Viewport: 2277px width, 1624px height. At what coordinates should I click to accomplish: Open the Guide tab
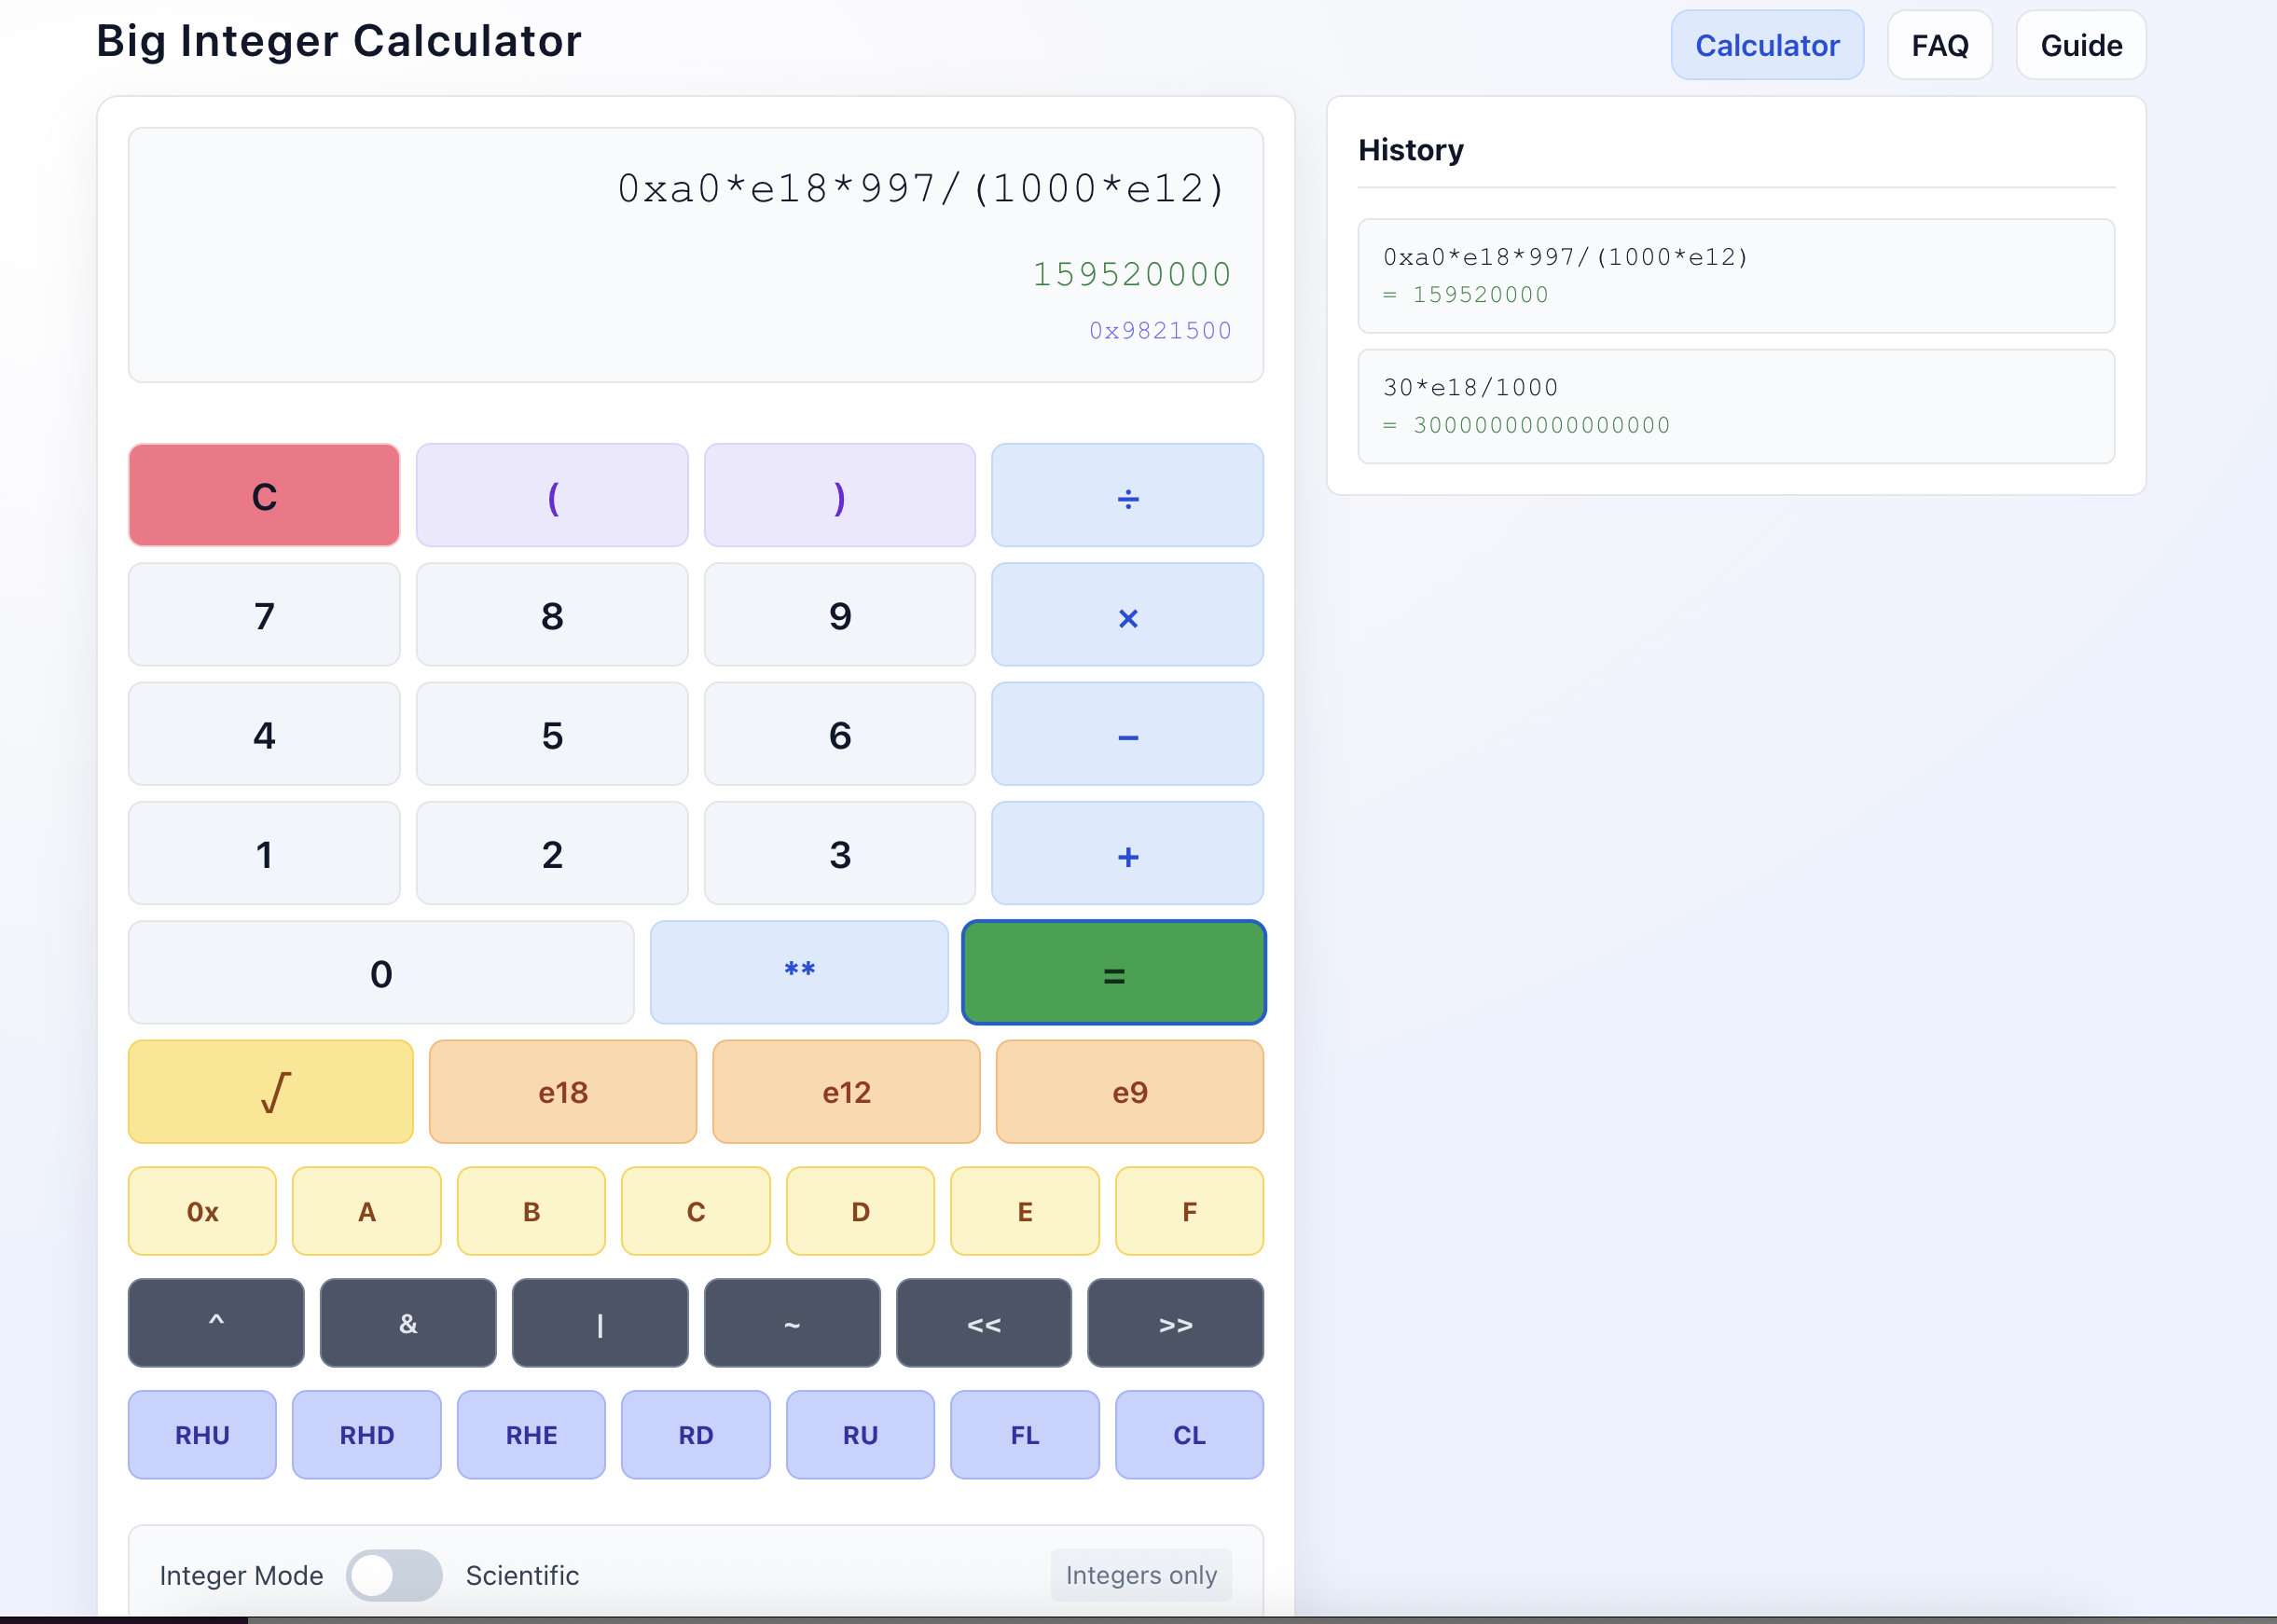click(x=2080, y=45)
